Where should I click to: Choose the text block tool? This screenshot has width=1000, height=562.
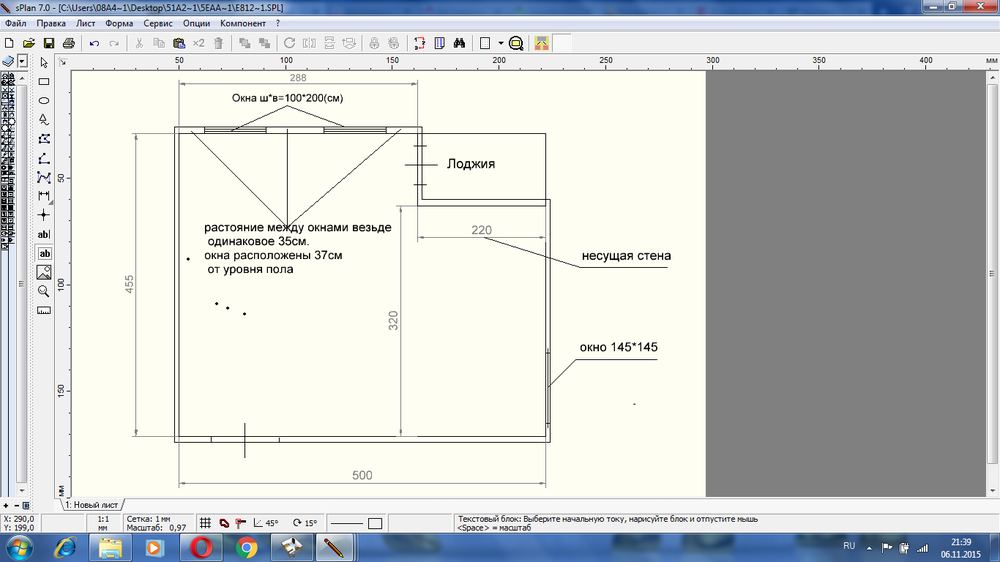pyautogui.click(x=44, y=254)
